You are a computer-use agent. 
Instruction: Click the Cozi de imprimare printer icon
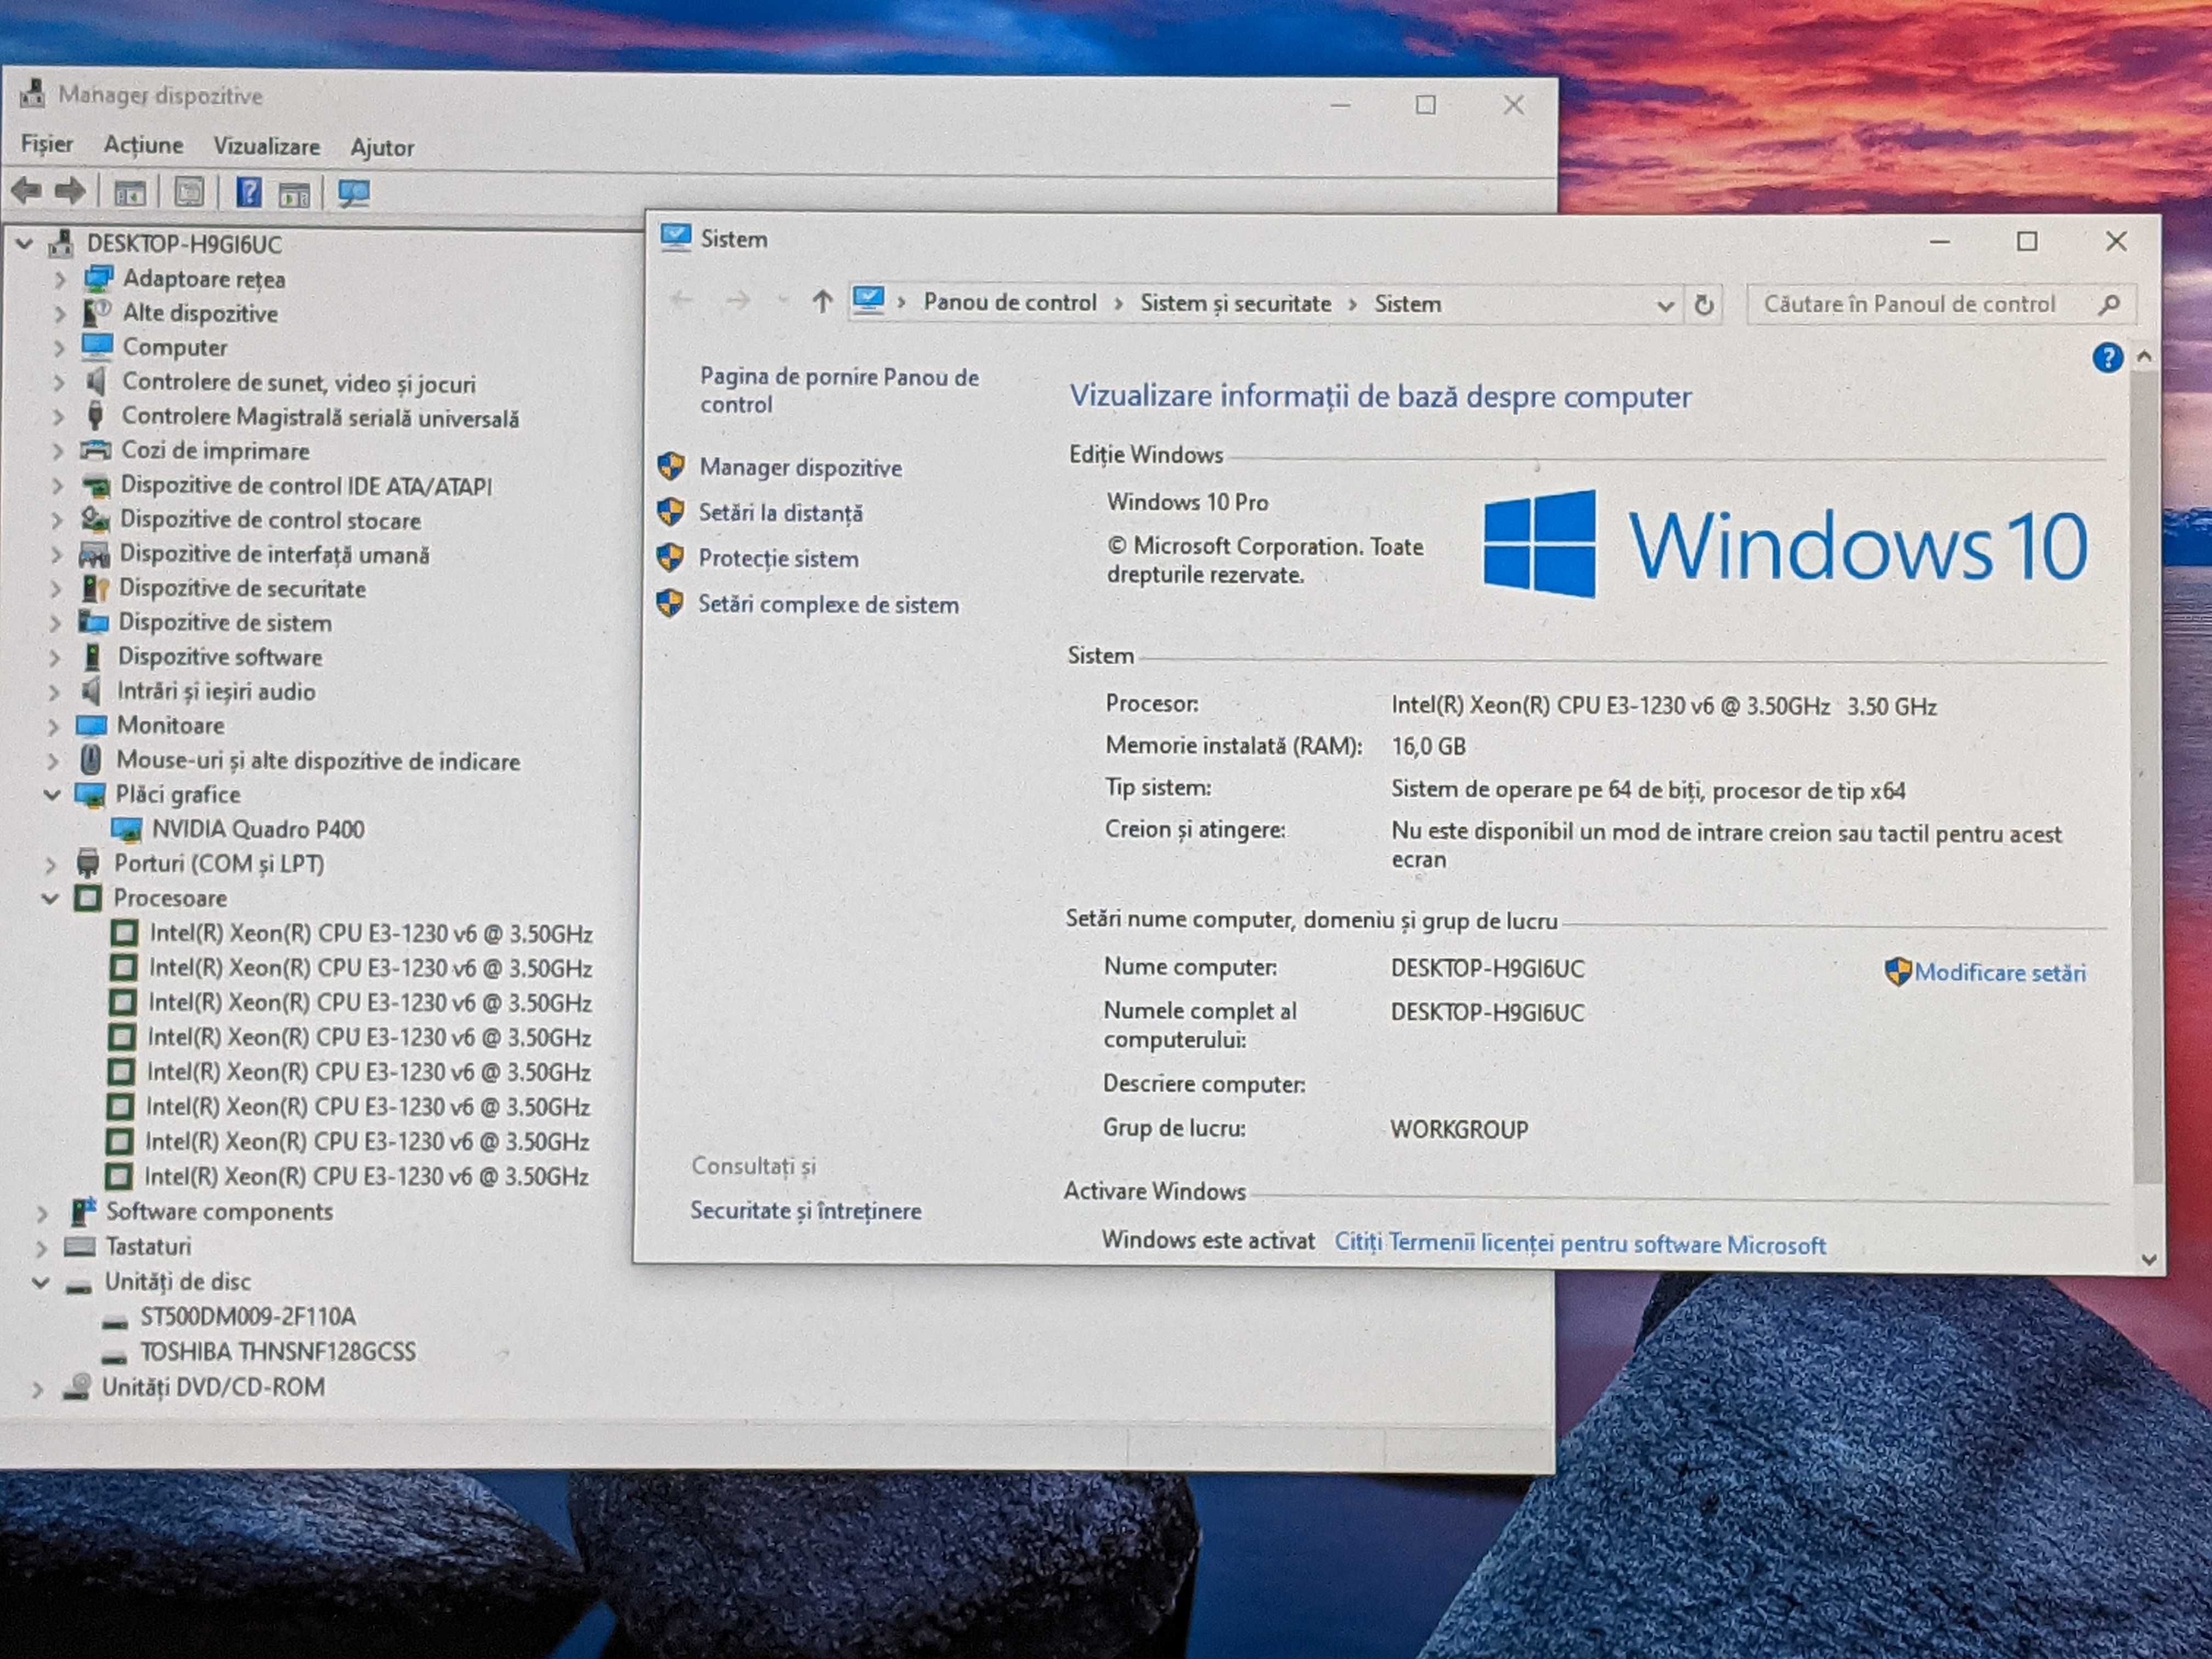(95, 450)
